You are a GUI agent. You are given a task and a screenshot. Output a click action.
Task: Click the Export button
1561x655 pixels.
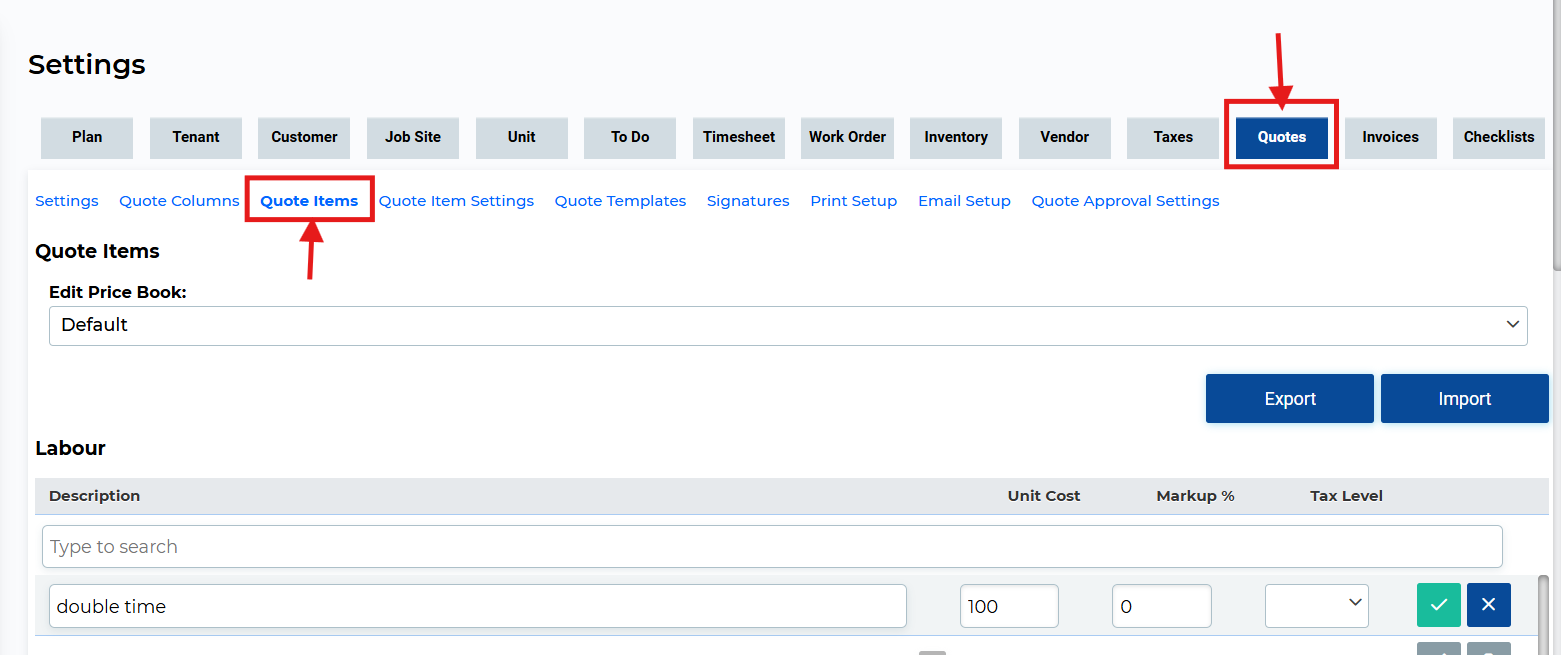pos(1289,399)
